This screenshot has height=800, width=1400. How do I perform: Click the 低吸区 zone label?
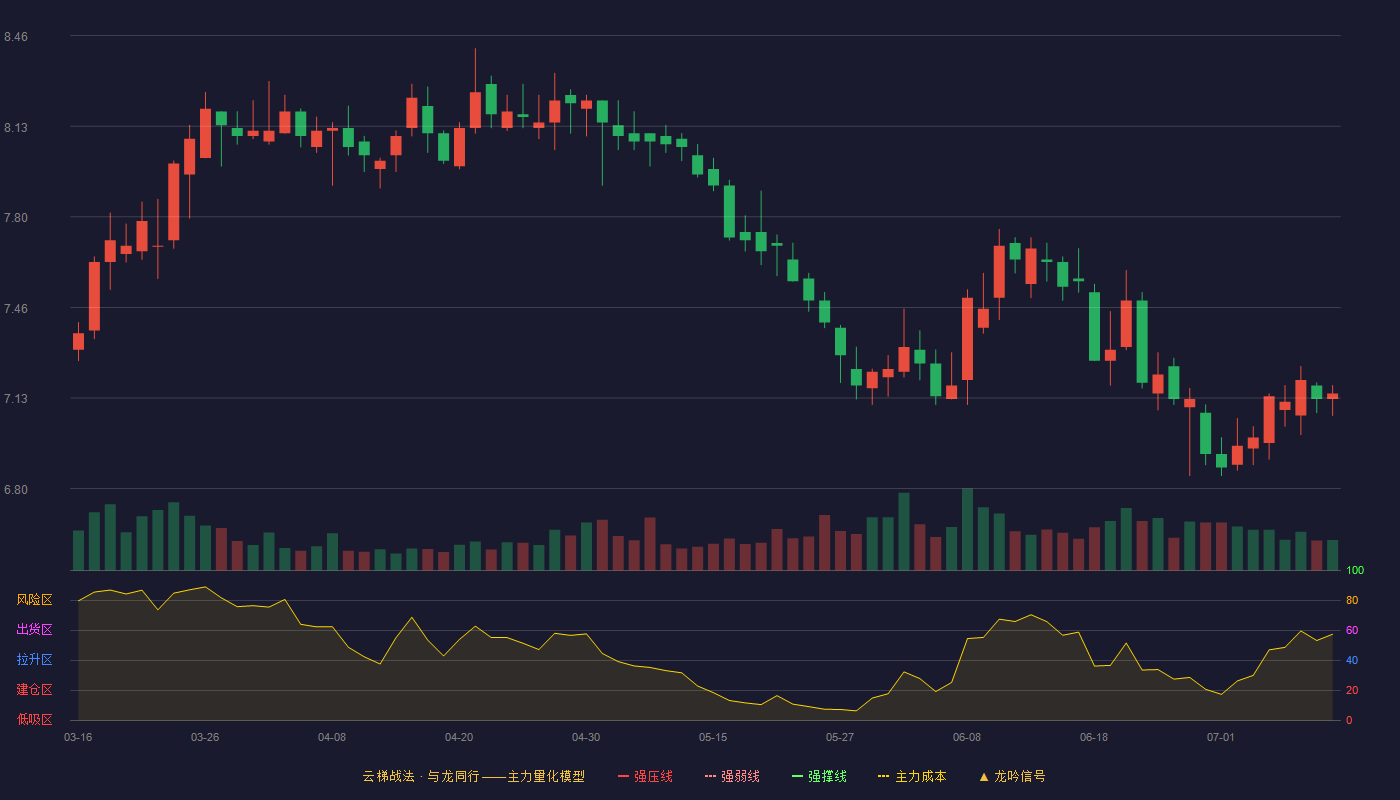pos(34,719)
